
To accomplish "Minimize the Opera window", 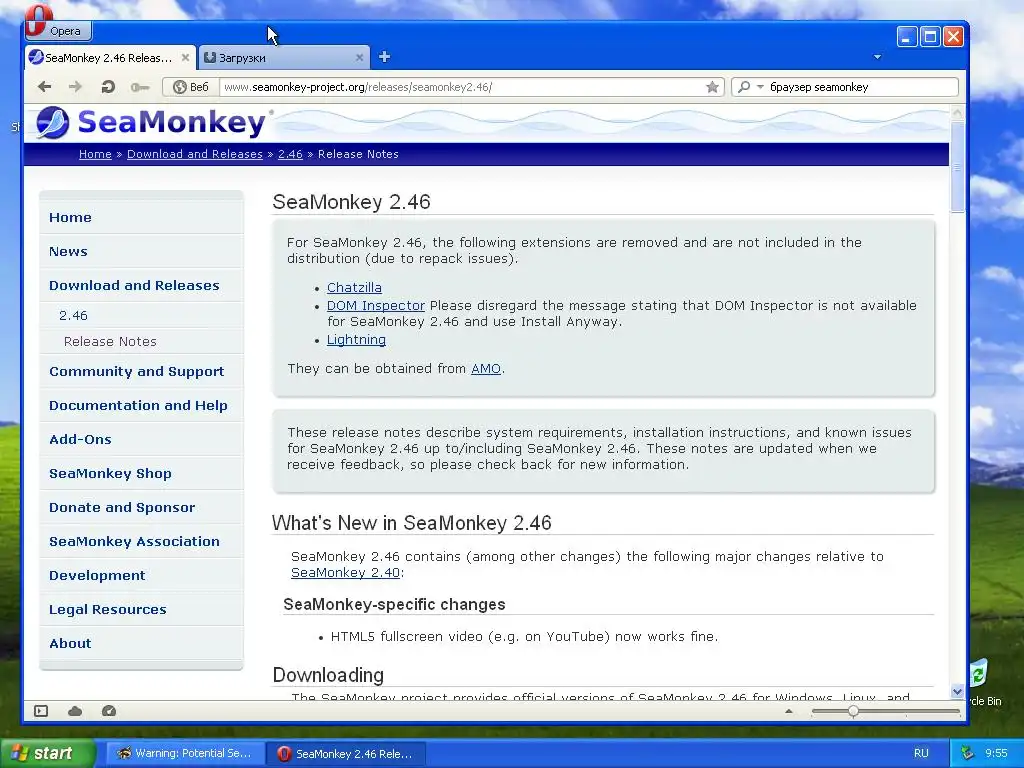I will pos(906,37).
